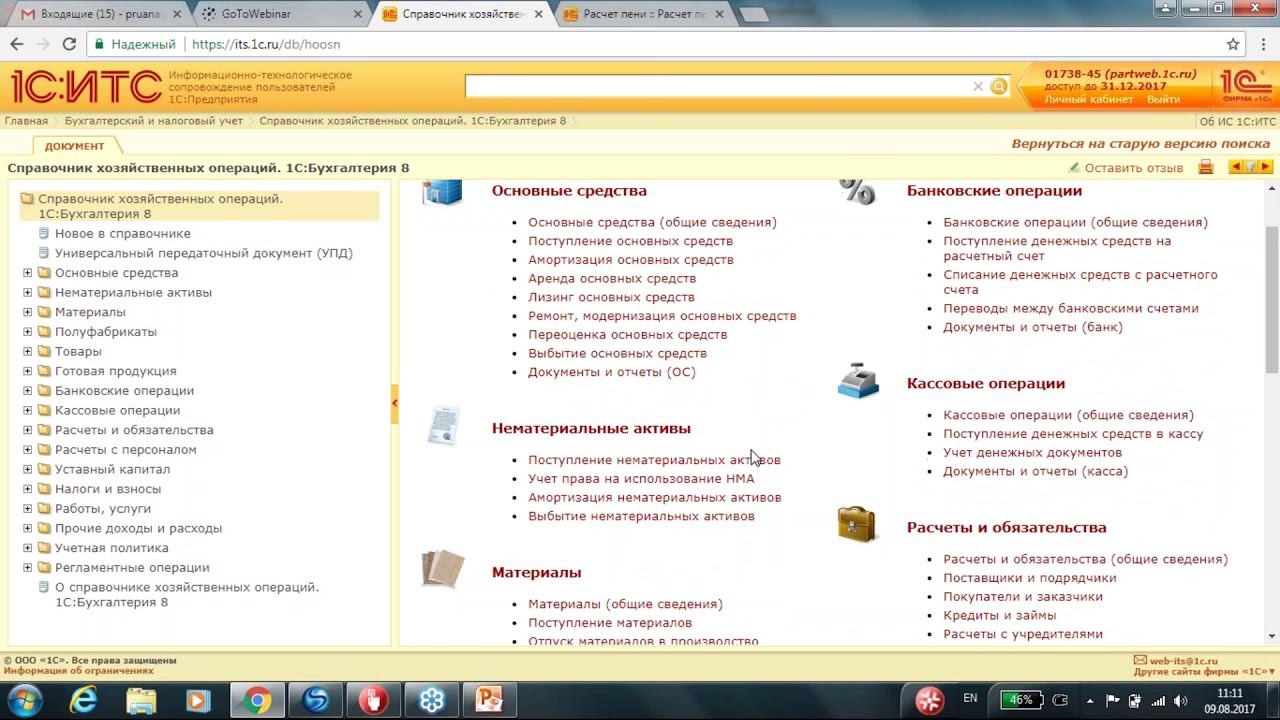The width and height of the screenshot is (1280, 720).
Task: Click the Нематериальные активы document icon
Action: pos(443,426)
